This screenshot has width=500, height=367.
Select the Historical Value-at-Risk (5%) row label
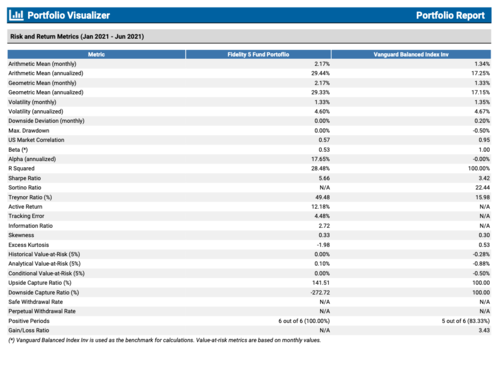(x=44, y=254)
